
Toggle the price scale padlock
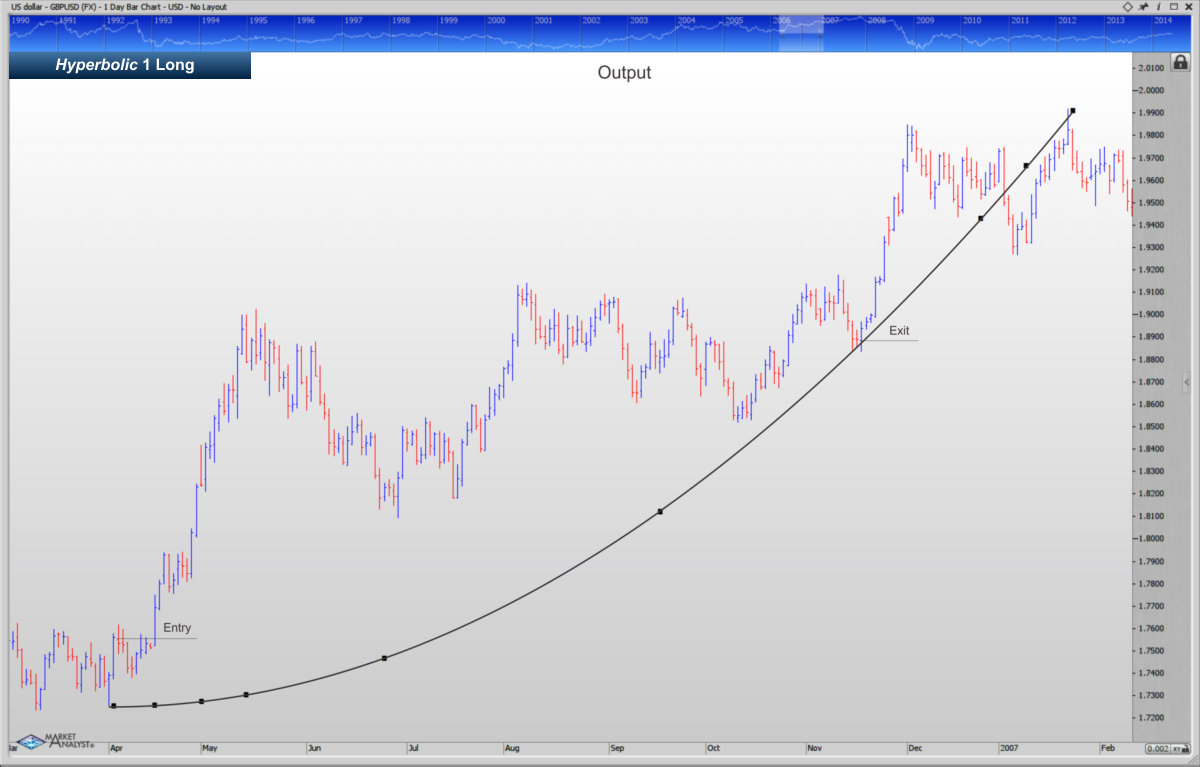[x=1180, y=62]
